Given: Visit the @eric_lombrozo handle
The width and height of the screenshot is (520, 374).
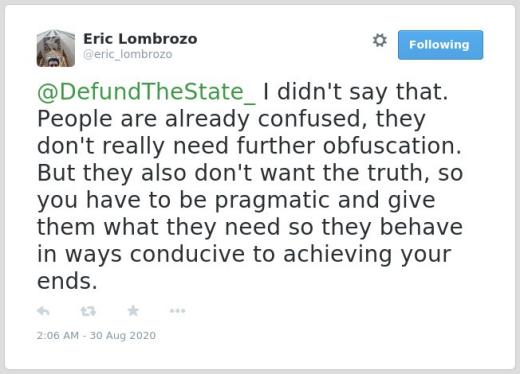Looking at the screenshot, I should (x=128, y=54).
